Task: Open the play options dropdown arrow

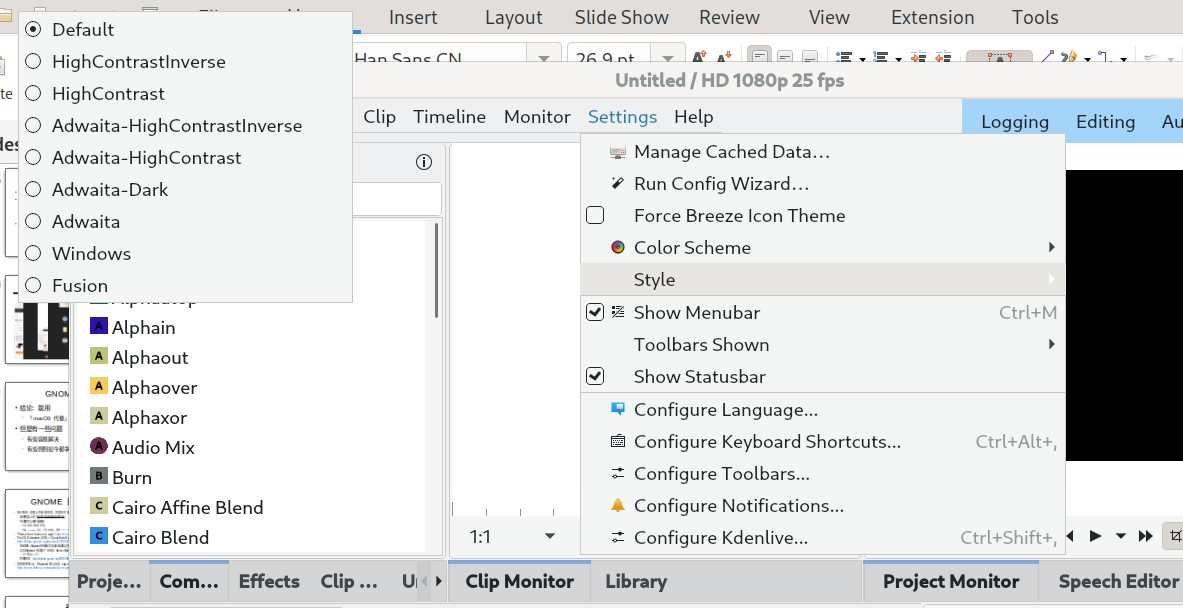Action: [1120, 536]
